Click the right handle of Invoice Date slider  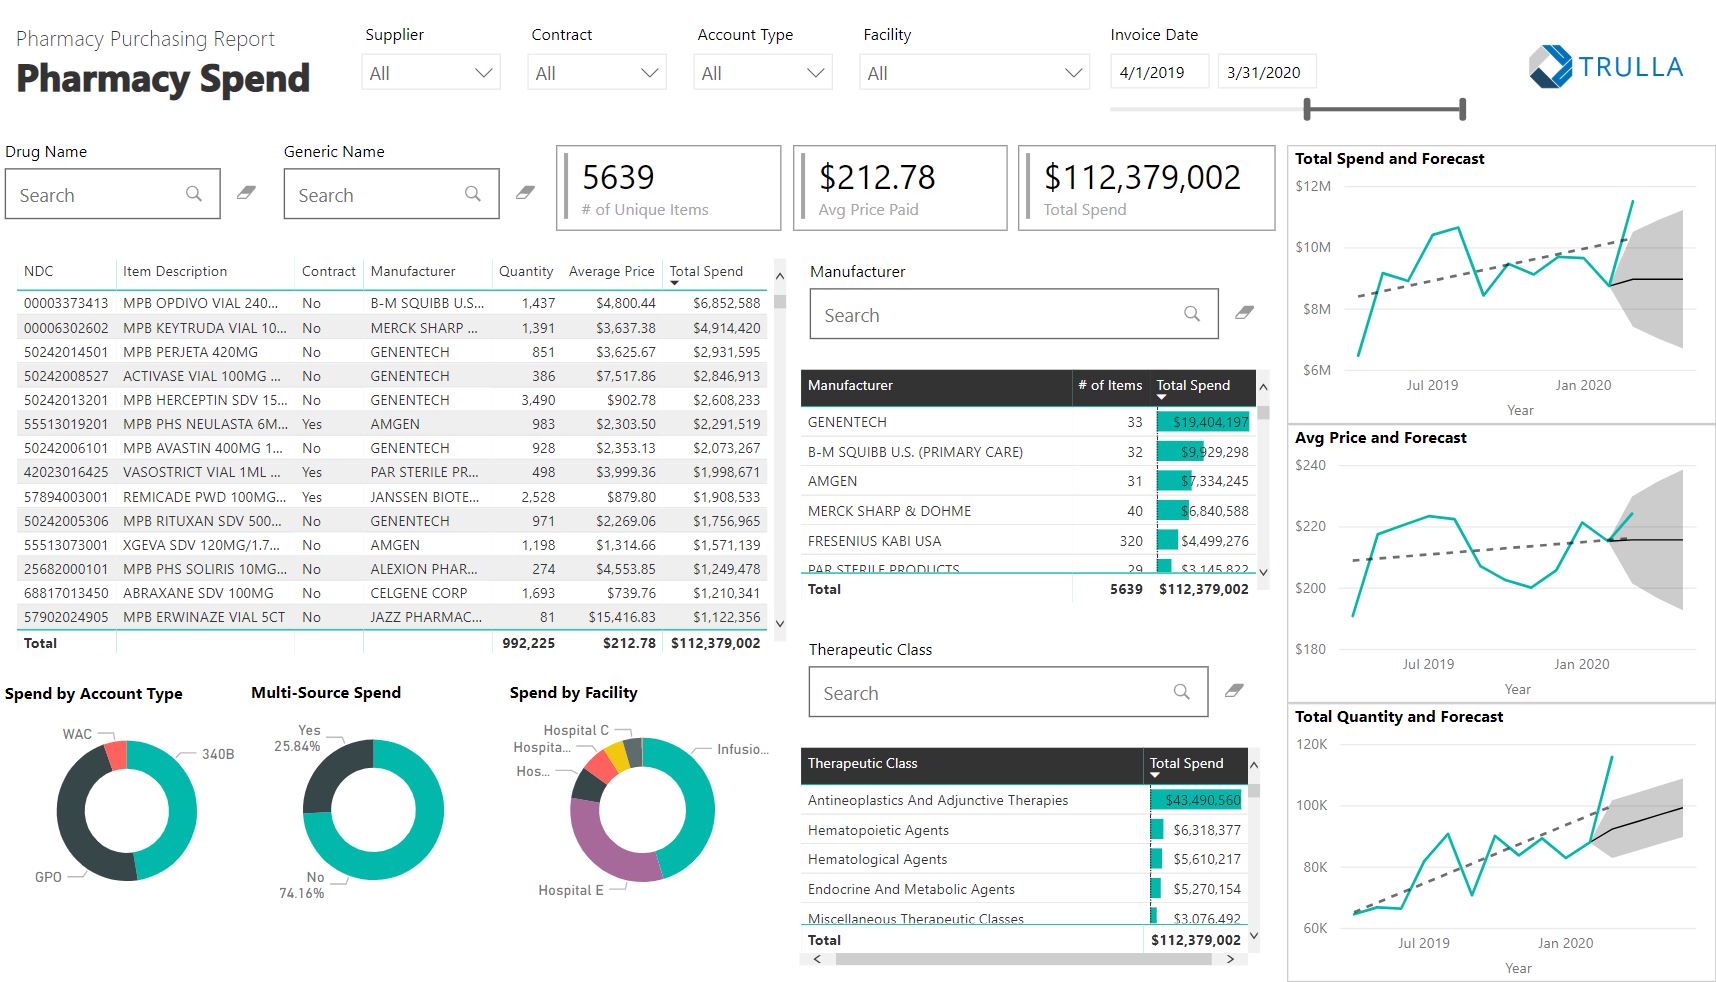point(1462,108)
